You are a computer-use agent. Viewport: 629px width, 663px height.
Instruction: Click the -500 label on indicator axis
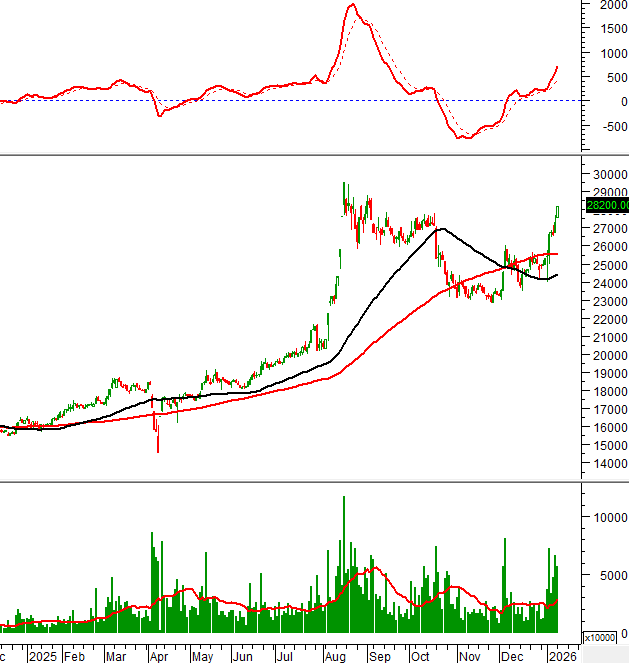(x=604, y=125)
